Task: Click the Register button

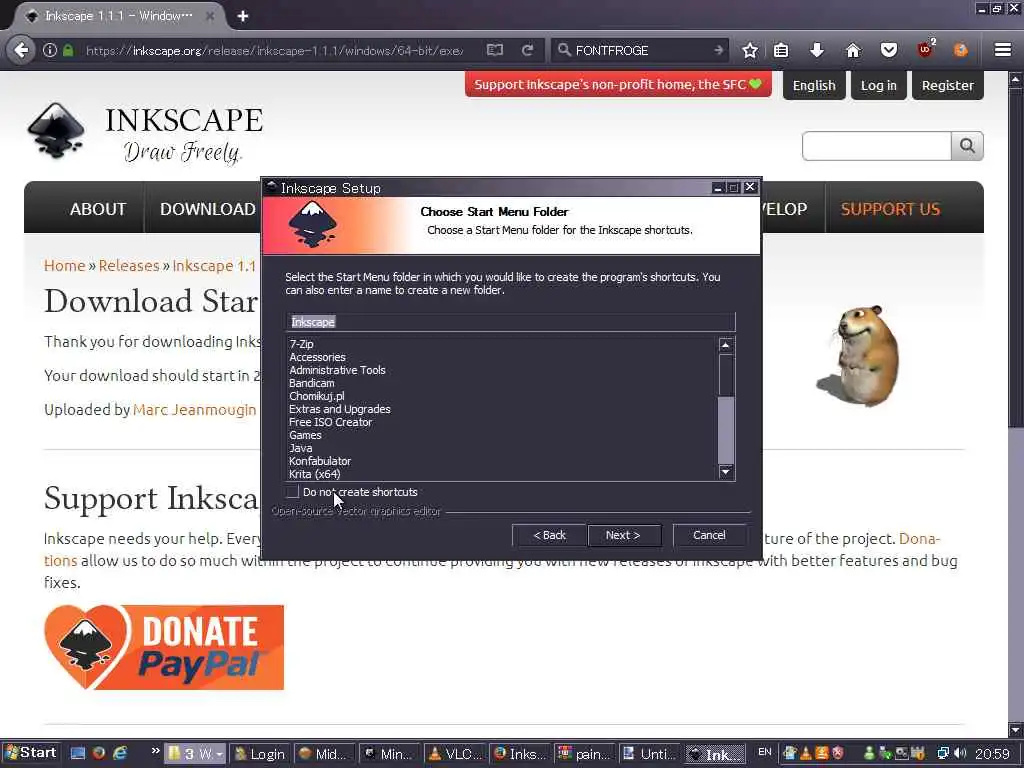Action: click(x=948, y=86)
